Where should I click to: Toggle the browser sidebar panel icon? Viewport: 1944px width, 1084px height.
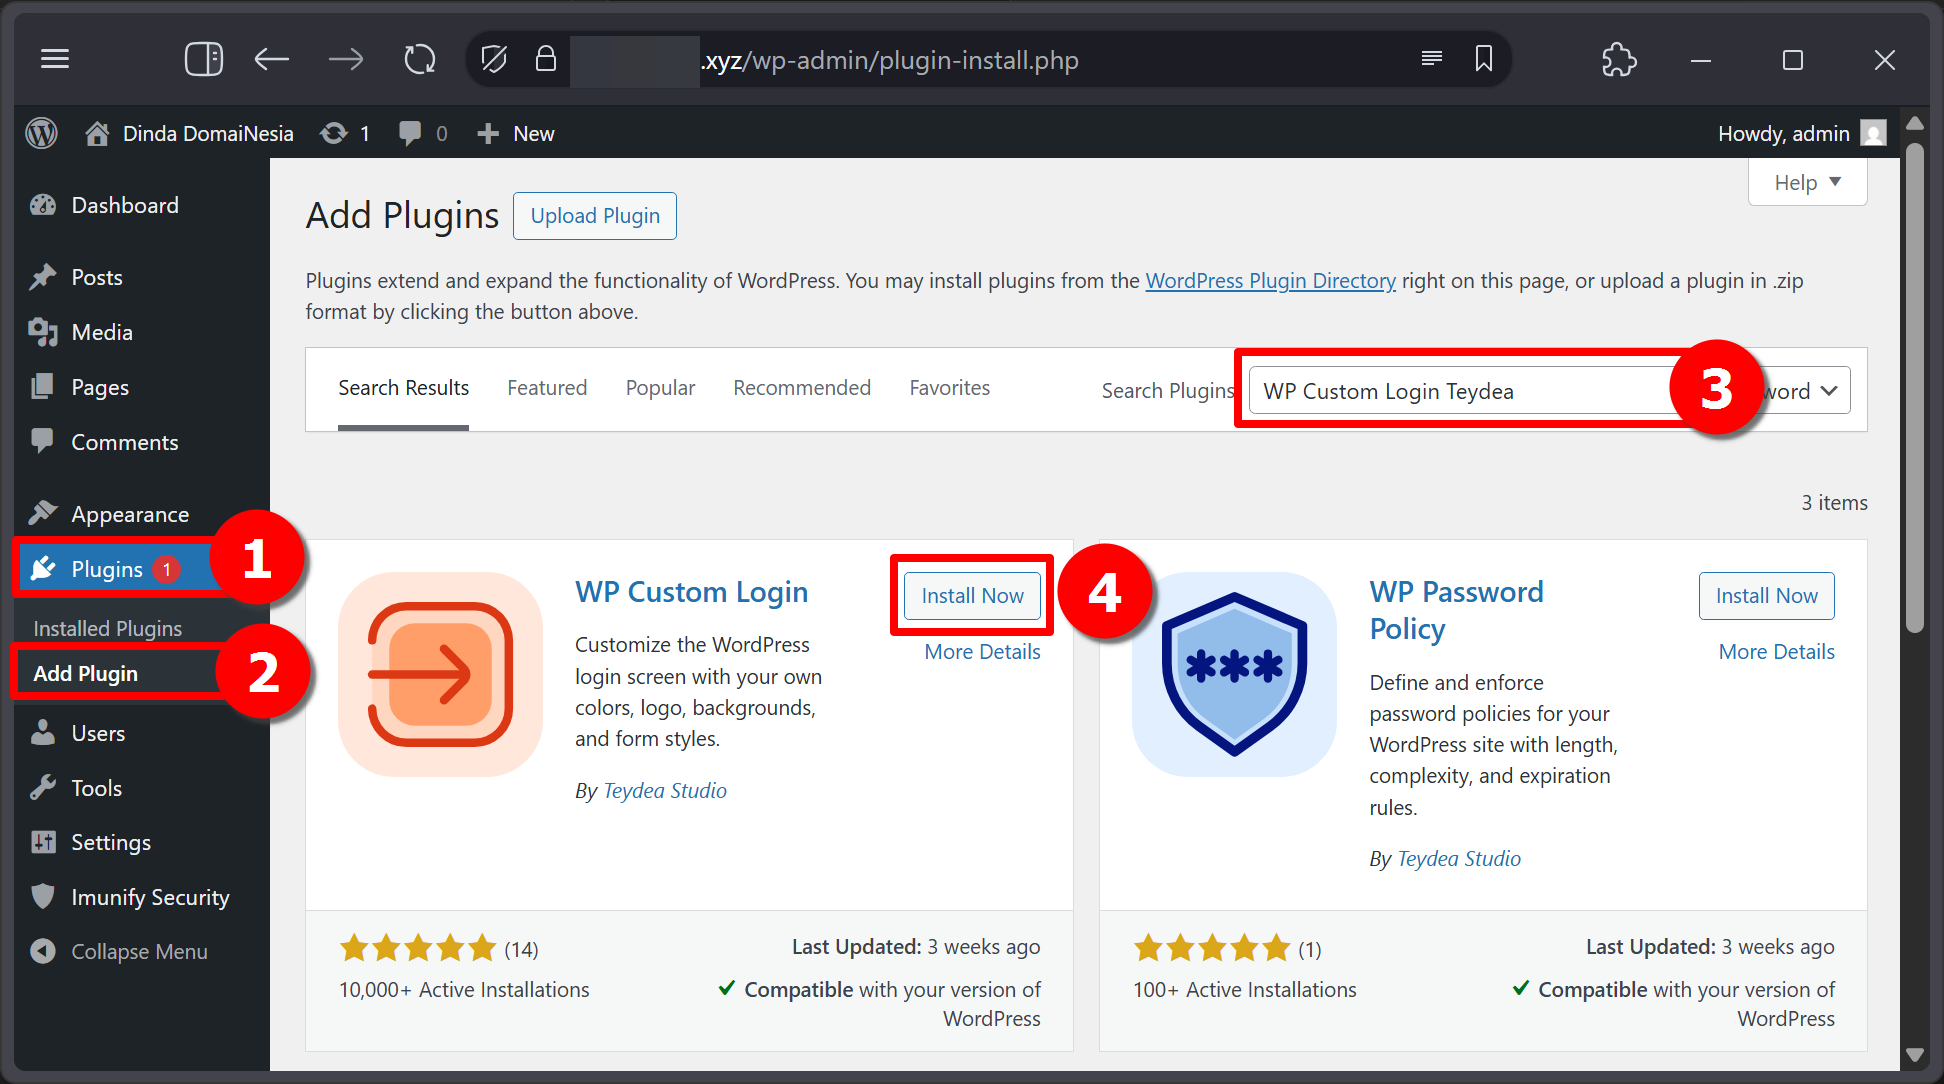[x=204, y=60]
